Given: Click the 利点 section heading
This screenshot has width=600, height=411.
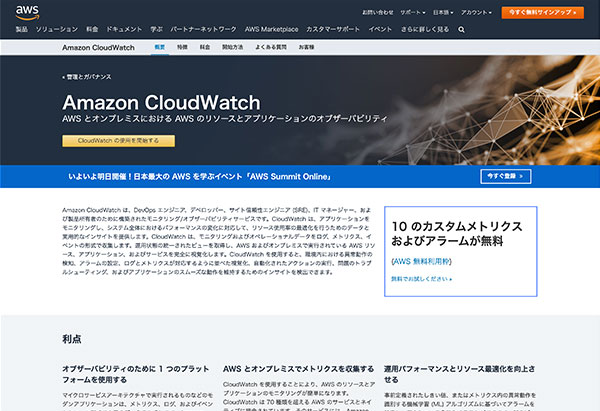Looking at the screenshot, I should 72,339.
